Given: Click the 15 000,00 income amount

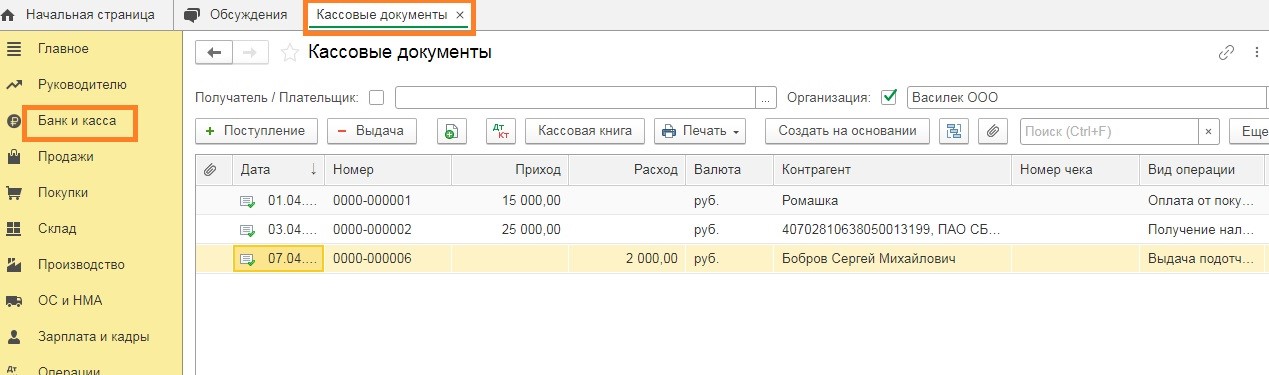Looking at the screenshot, I should (531, 201).
